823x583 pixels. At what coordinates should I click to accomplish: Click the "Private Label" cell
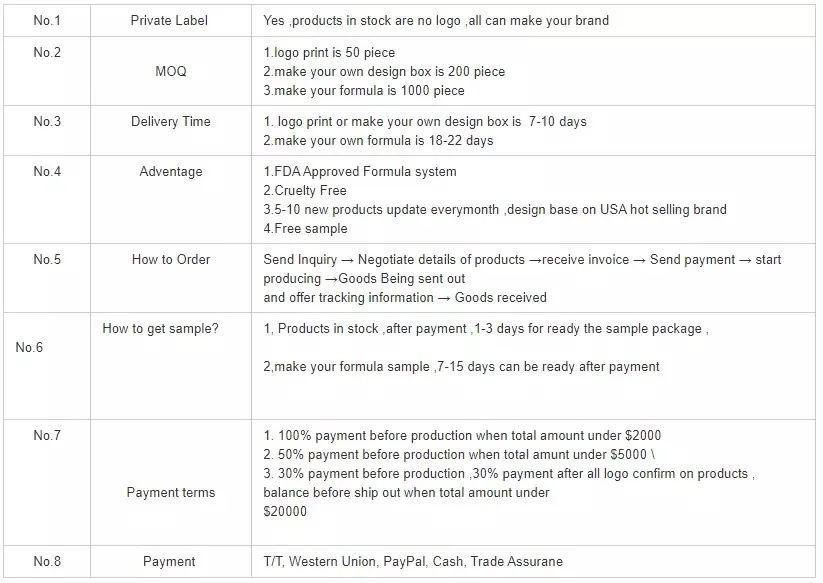pyautogui.click(x=170, y=21)
